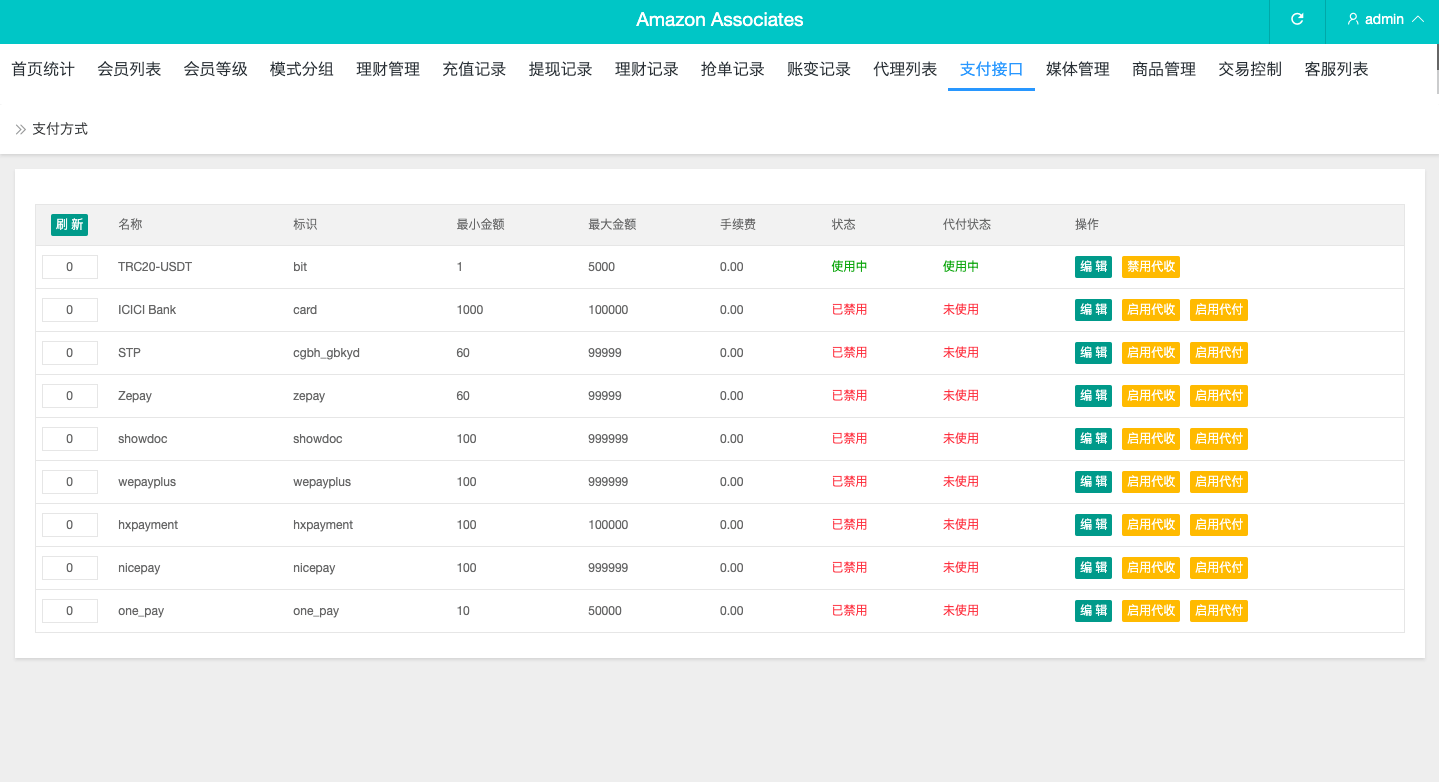The height and width of the screenshot is (782, 1439).
Task: Select the 商品管理 tab
Action: pos(1164,69)
